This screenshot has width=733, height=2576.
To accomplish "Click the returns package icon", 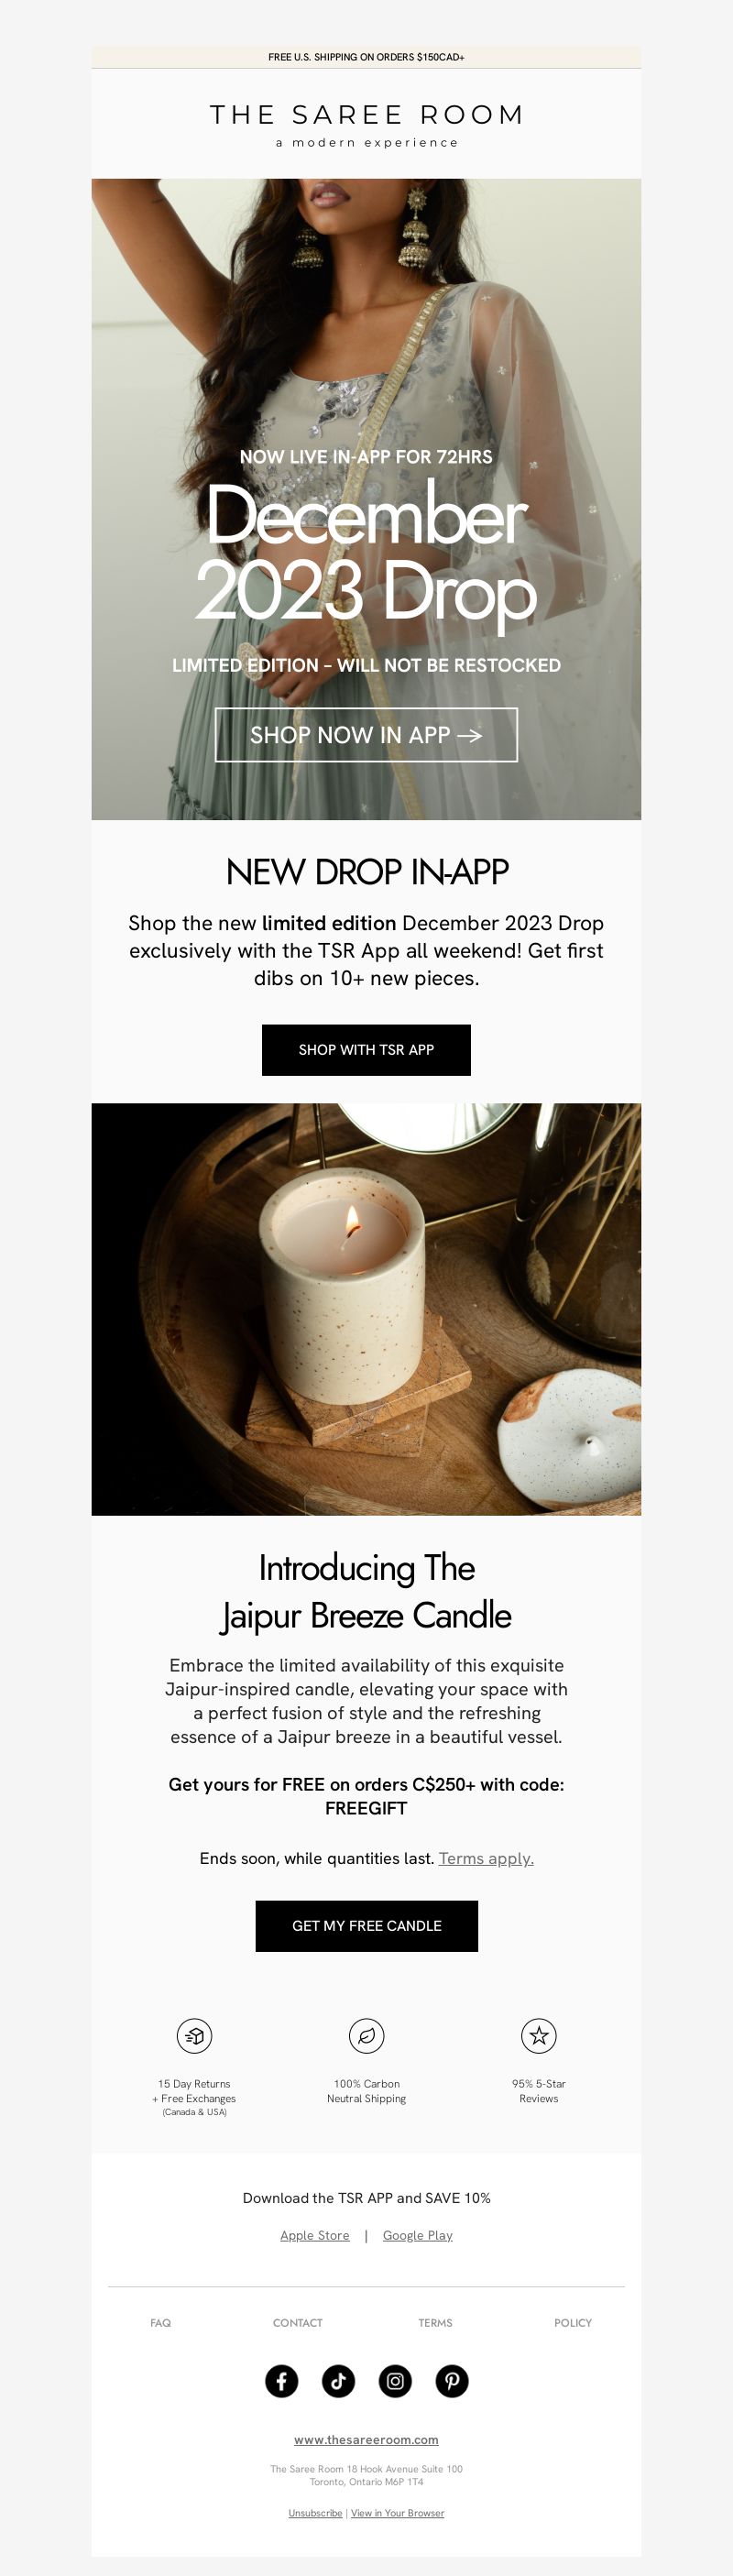I will point(194,2035).
